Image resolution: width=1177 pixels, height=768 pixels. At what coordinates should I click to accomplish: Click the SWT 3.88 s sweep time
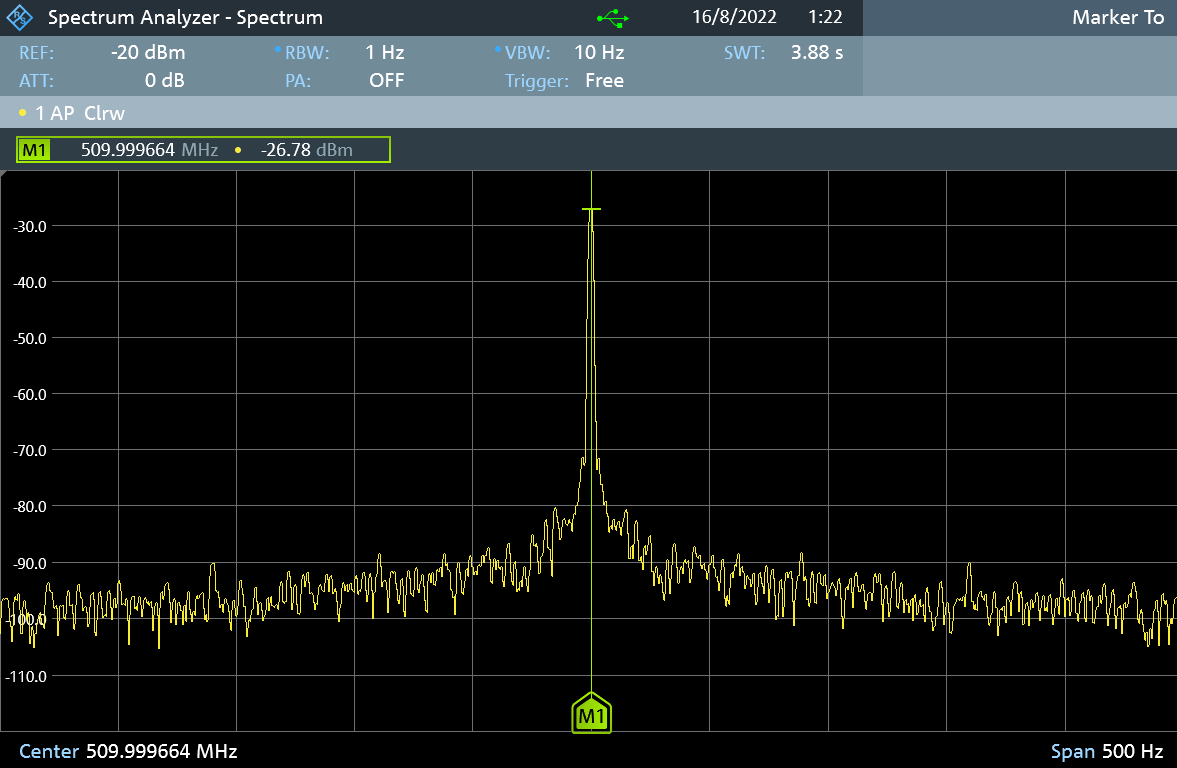click(816, 53)
